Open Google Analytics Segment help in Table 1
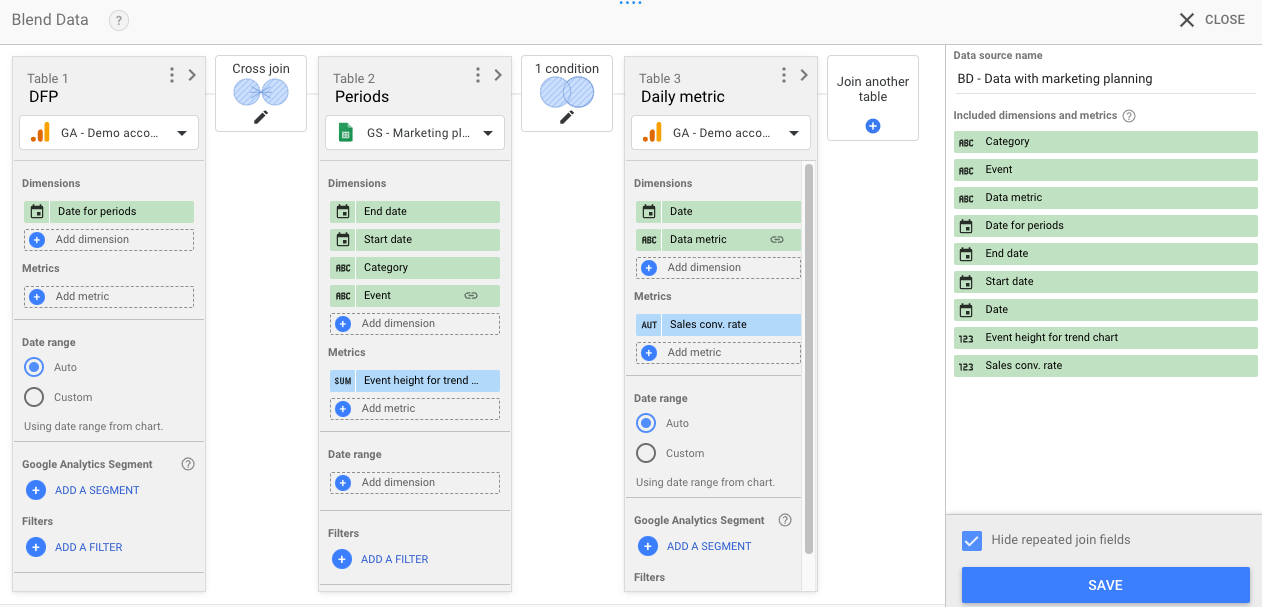 (188, 464)
